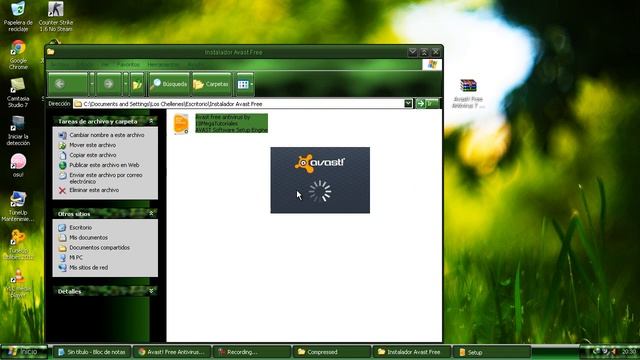Go to Mi PC in Otros sitios
This screenshot has width=640, height=360.
pos(71,258)
